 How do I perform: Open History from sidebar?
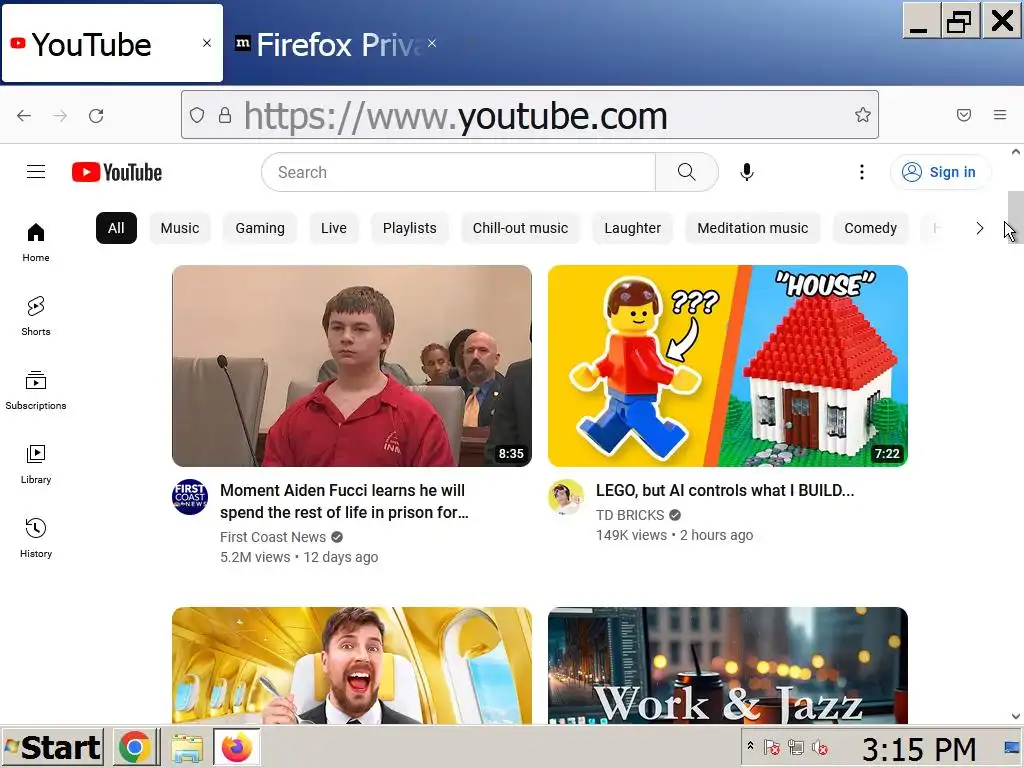[36, 537]
